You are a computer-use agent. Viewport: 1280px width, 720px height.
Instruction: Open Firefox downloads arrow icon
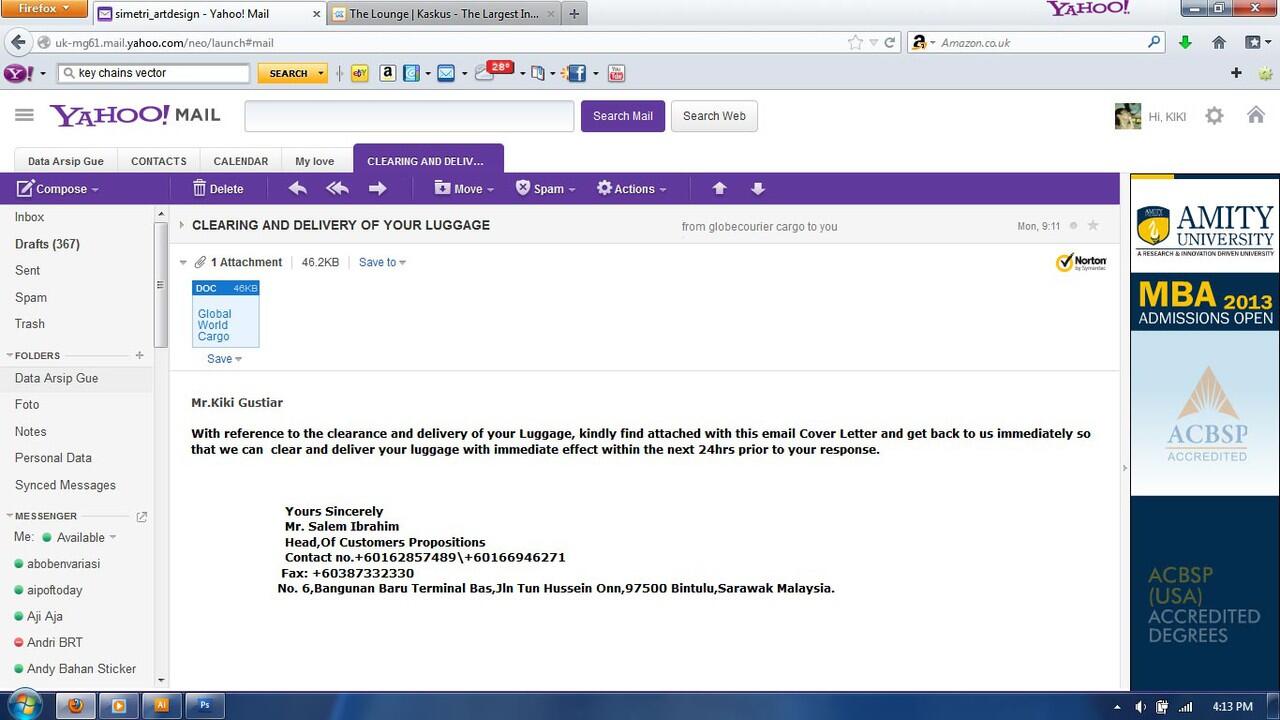point(1185,42)
